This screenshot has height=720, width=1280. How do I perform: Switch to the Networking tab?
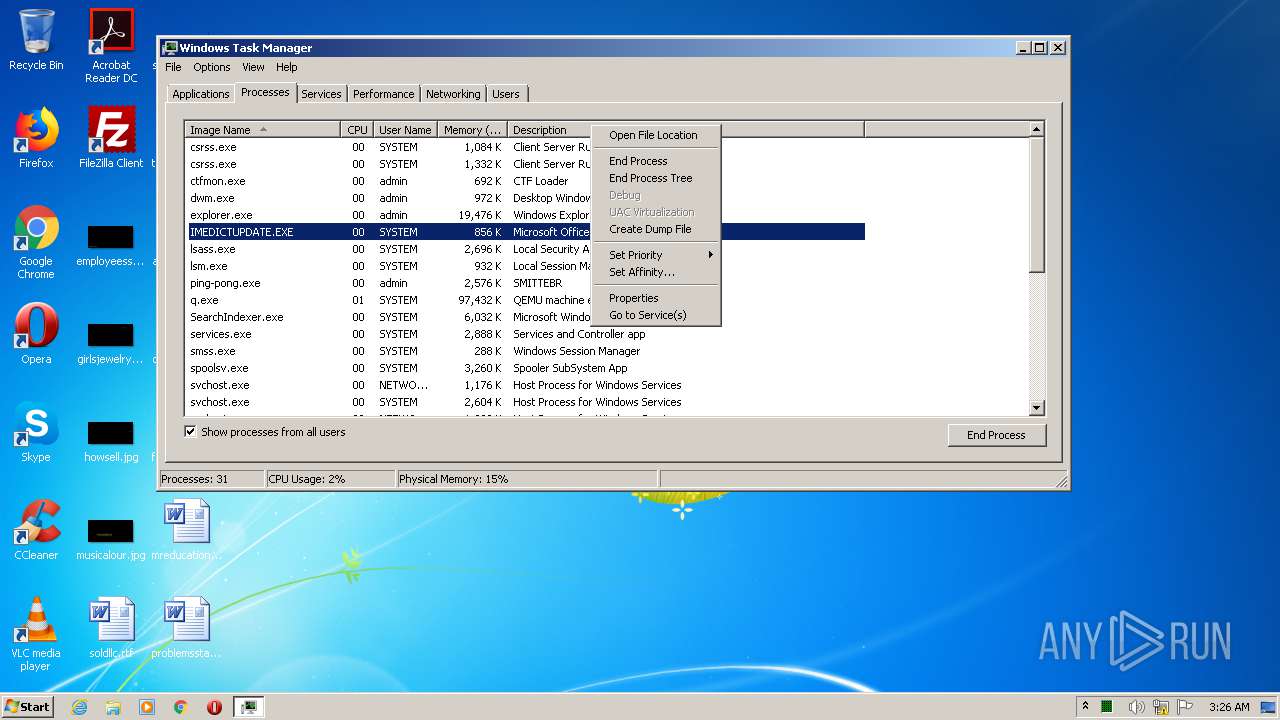pos(453,94)
